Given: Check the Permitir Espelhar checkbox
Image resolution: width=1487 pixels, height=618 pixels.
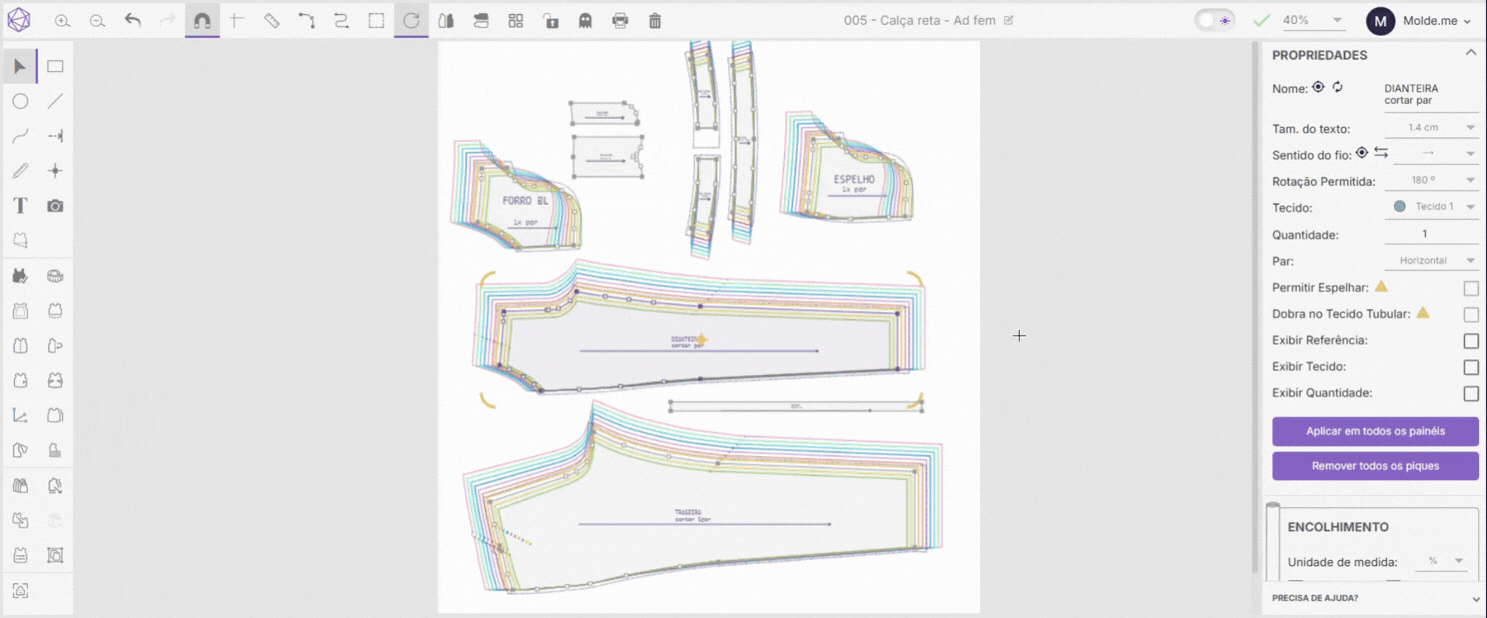Looking at the screenshot, I should pyautogui.click(x=1471, y=288).
